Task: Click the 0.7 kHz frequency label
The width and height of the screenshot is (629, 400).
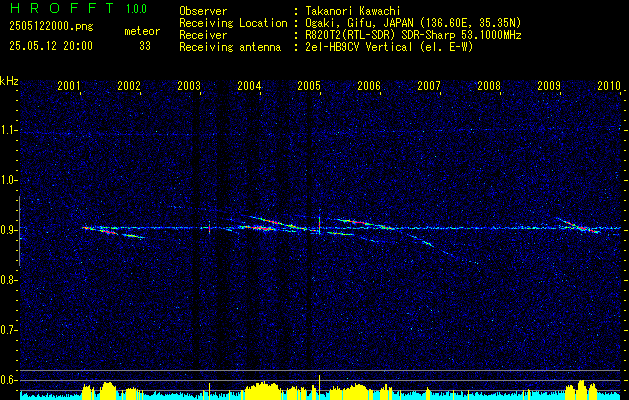Action: tap(8, 330)
